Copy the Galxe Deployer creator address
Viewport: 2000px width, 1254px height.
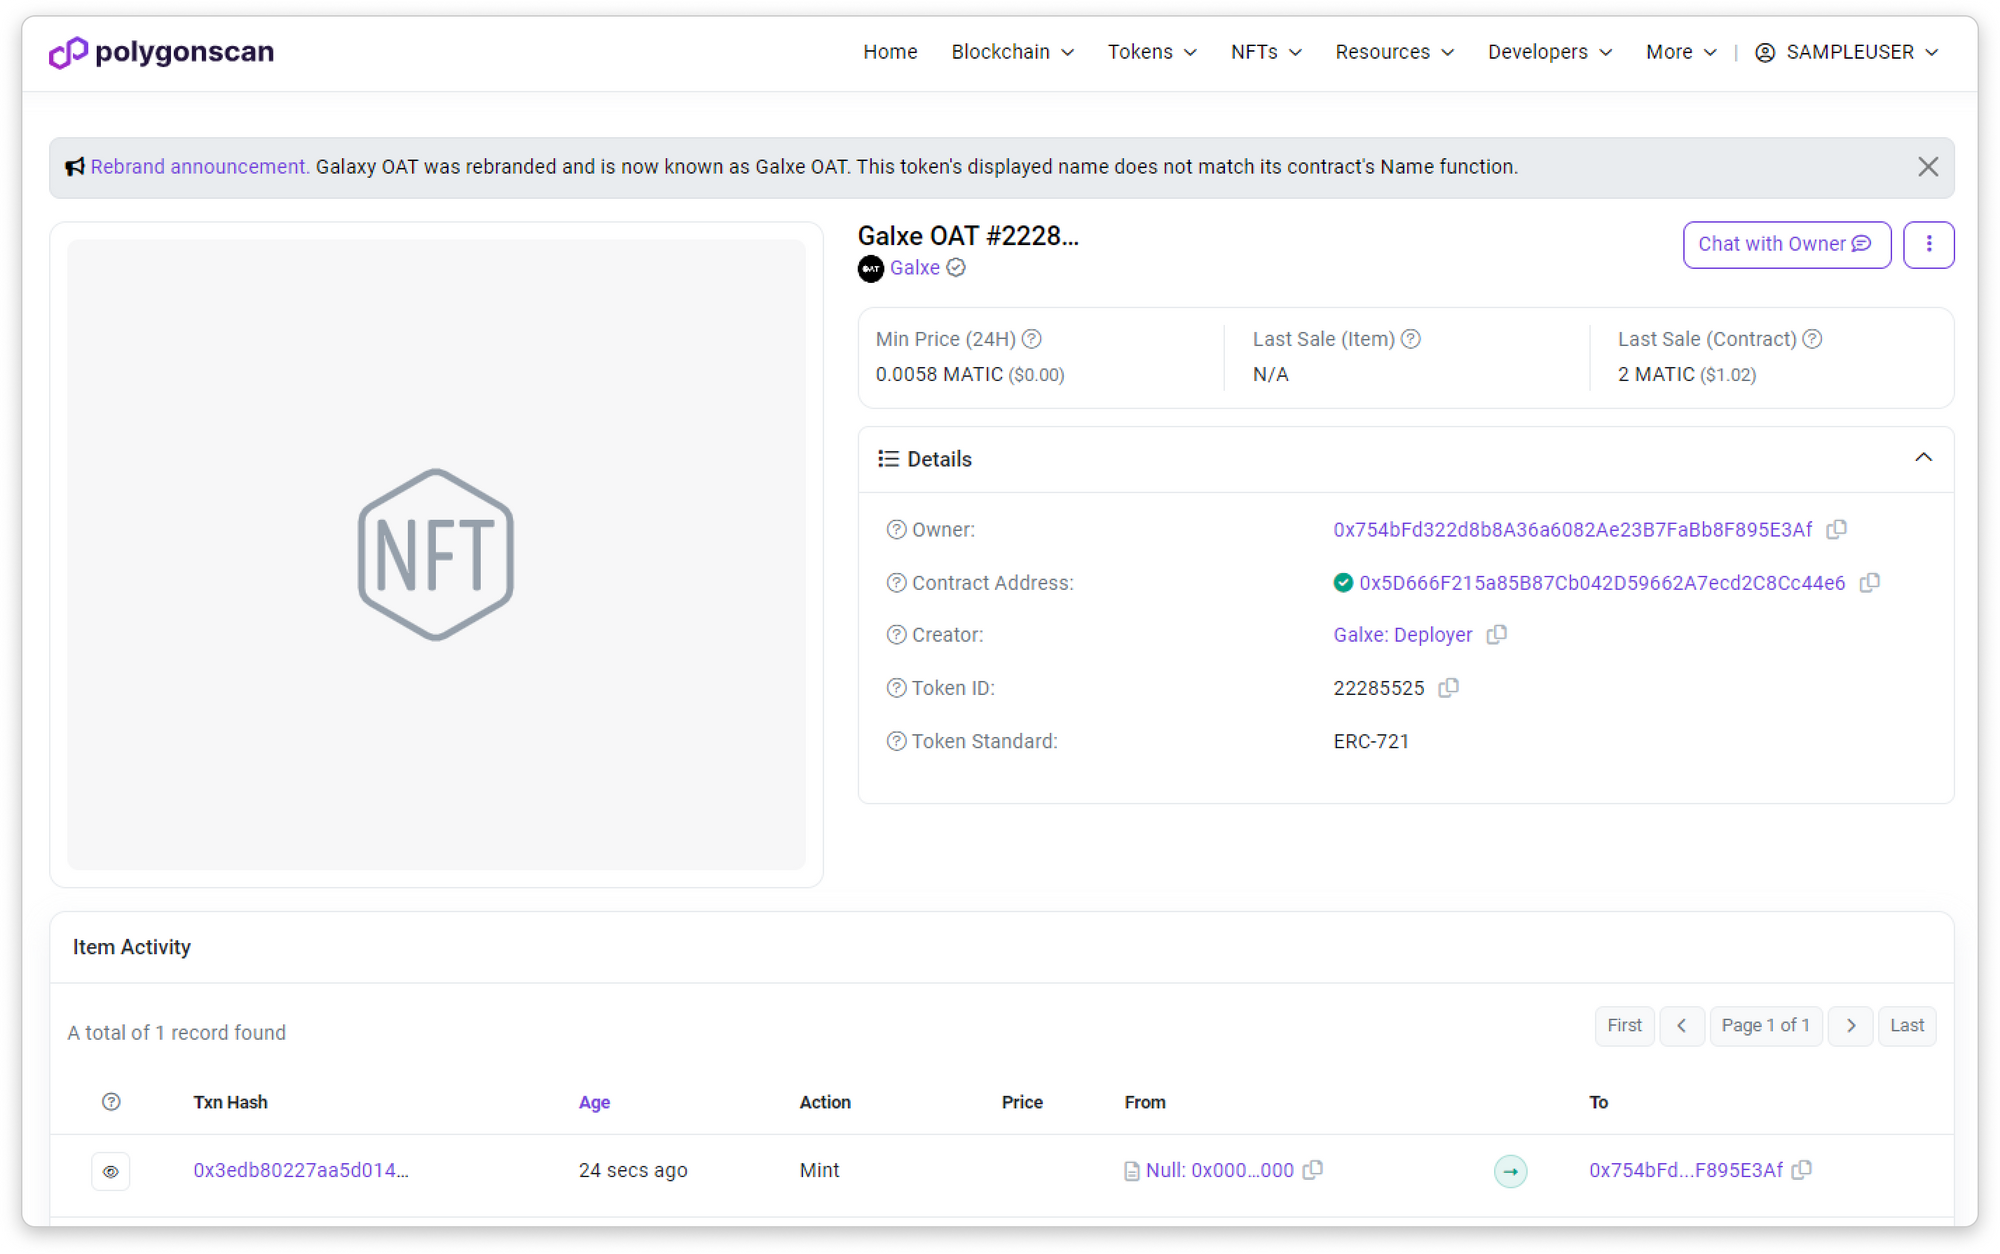(x=1496, y=635)
